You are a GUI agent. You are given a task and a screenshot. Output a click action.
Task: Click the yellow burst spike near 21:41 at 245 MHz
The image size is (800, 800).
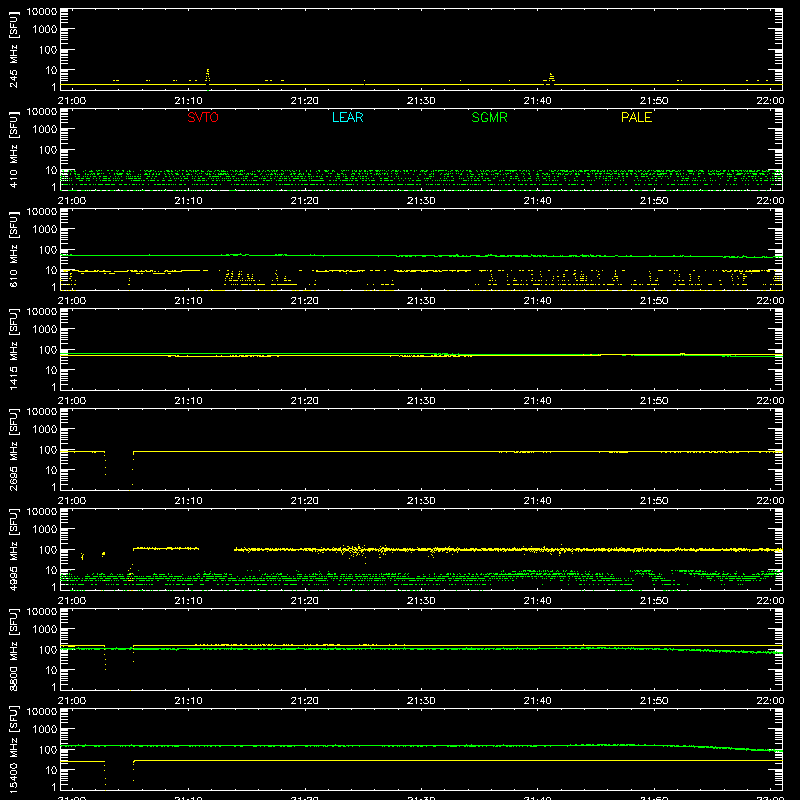551,78
